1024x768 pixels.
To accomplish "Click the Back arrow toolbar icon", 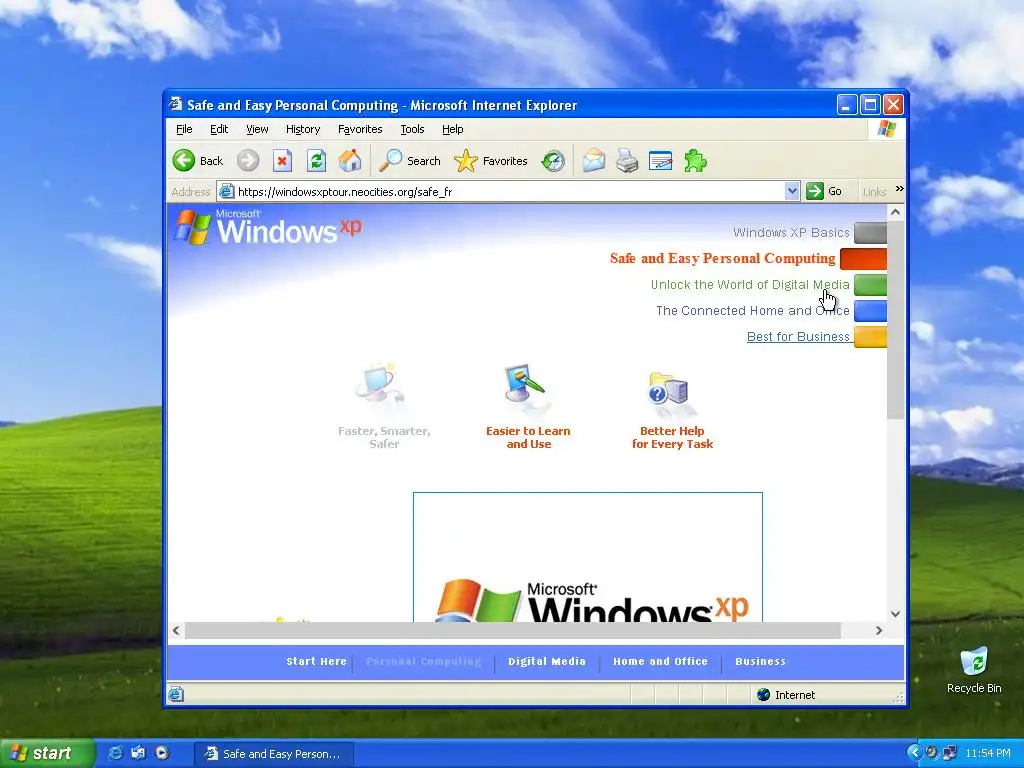I will click(184, 161).
